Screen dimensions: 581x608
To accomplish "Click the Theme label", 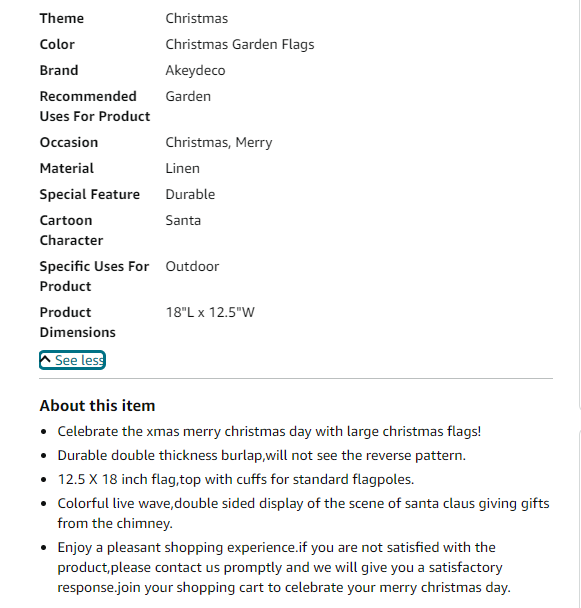I will [x=62, y=18].
